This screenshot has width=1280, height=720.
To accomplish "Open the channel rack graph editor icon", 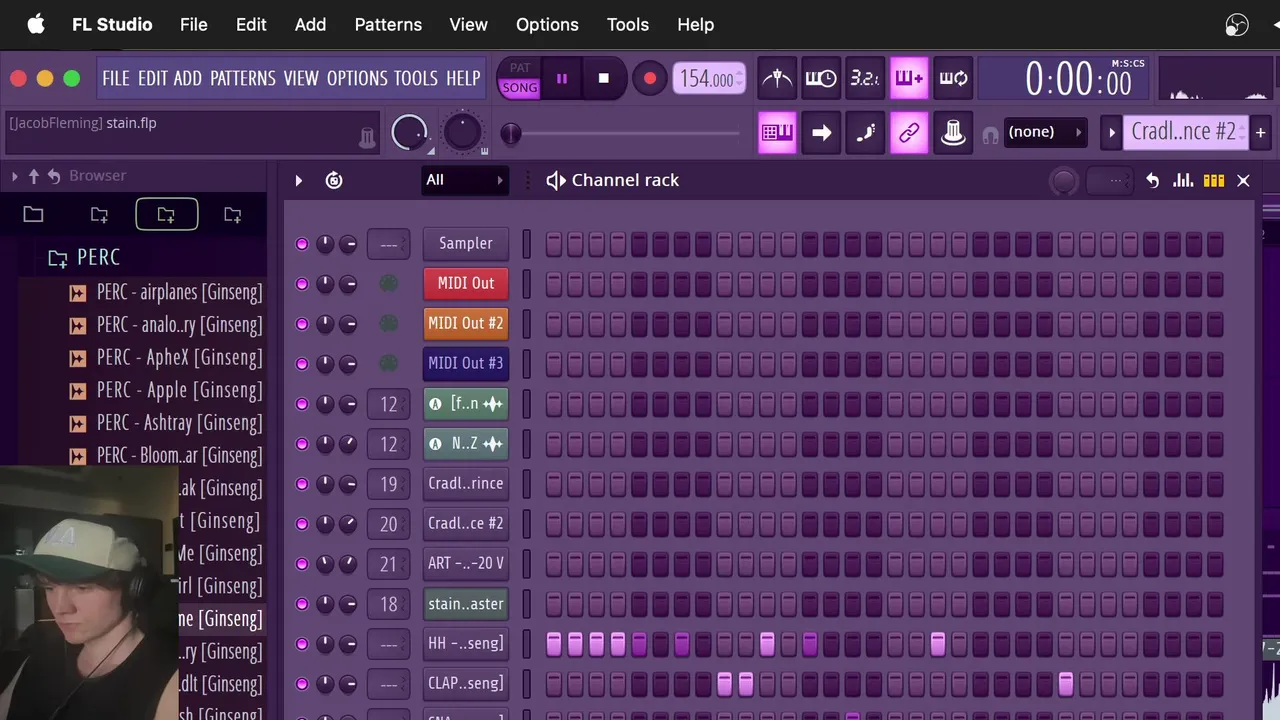I will coord(1183,180).
